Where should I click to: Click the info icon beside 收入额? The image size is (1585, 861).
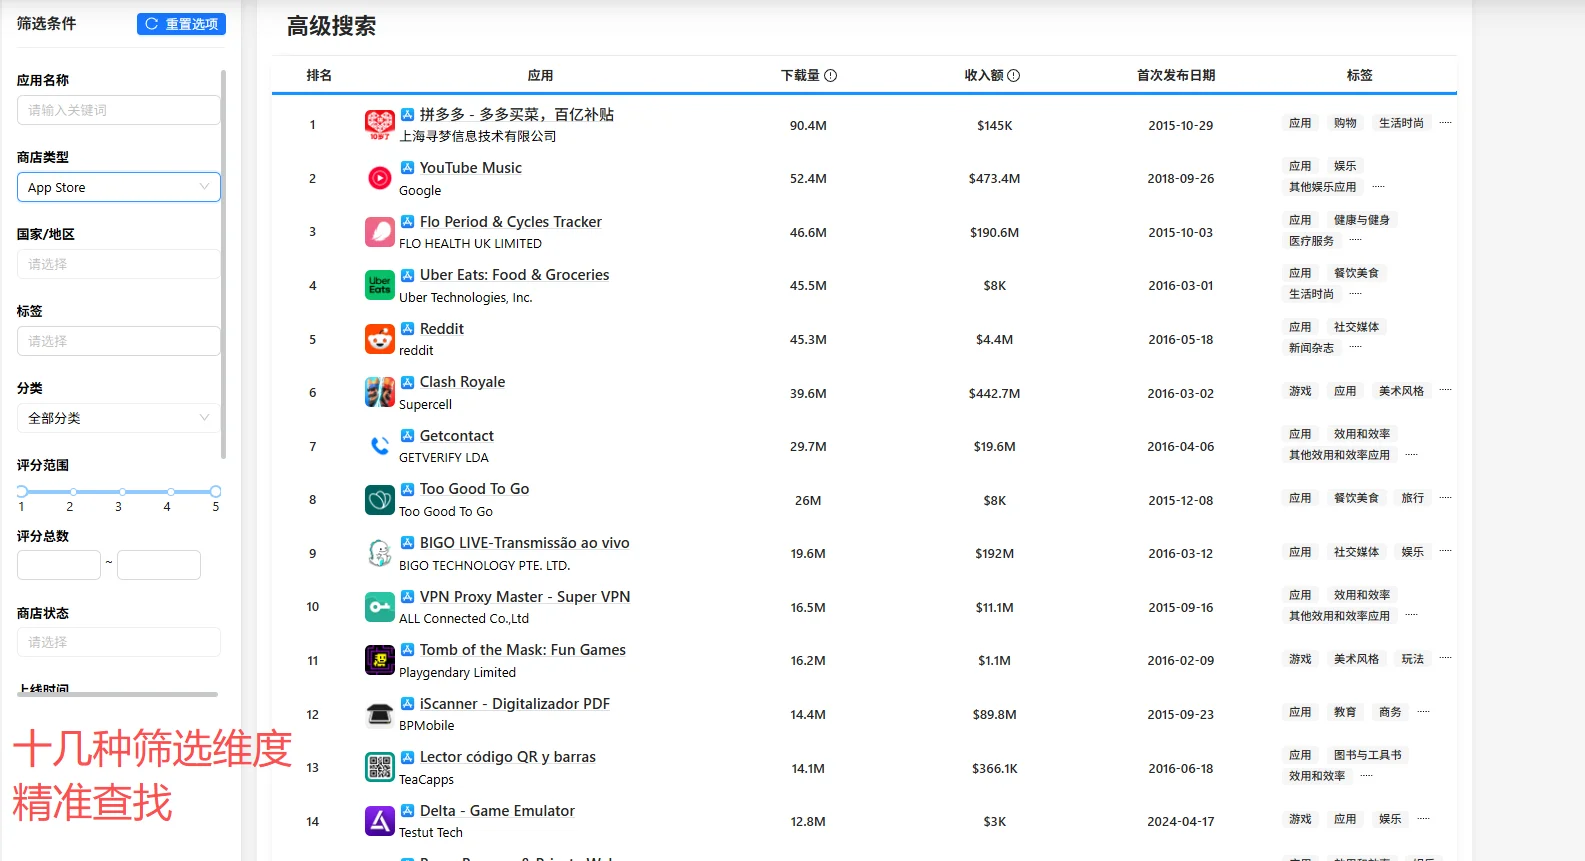[x=1013, y=75]
